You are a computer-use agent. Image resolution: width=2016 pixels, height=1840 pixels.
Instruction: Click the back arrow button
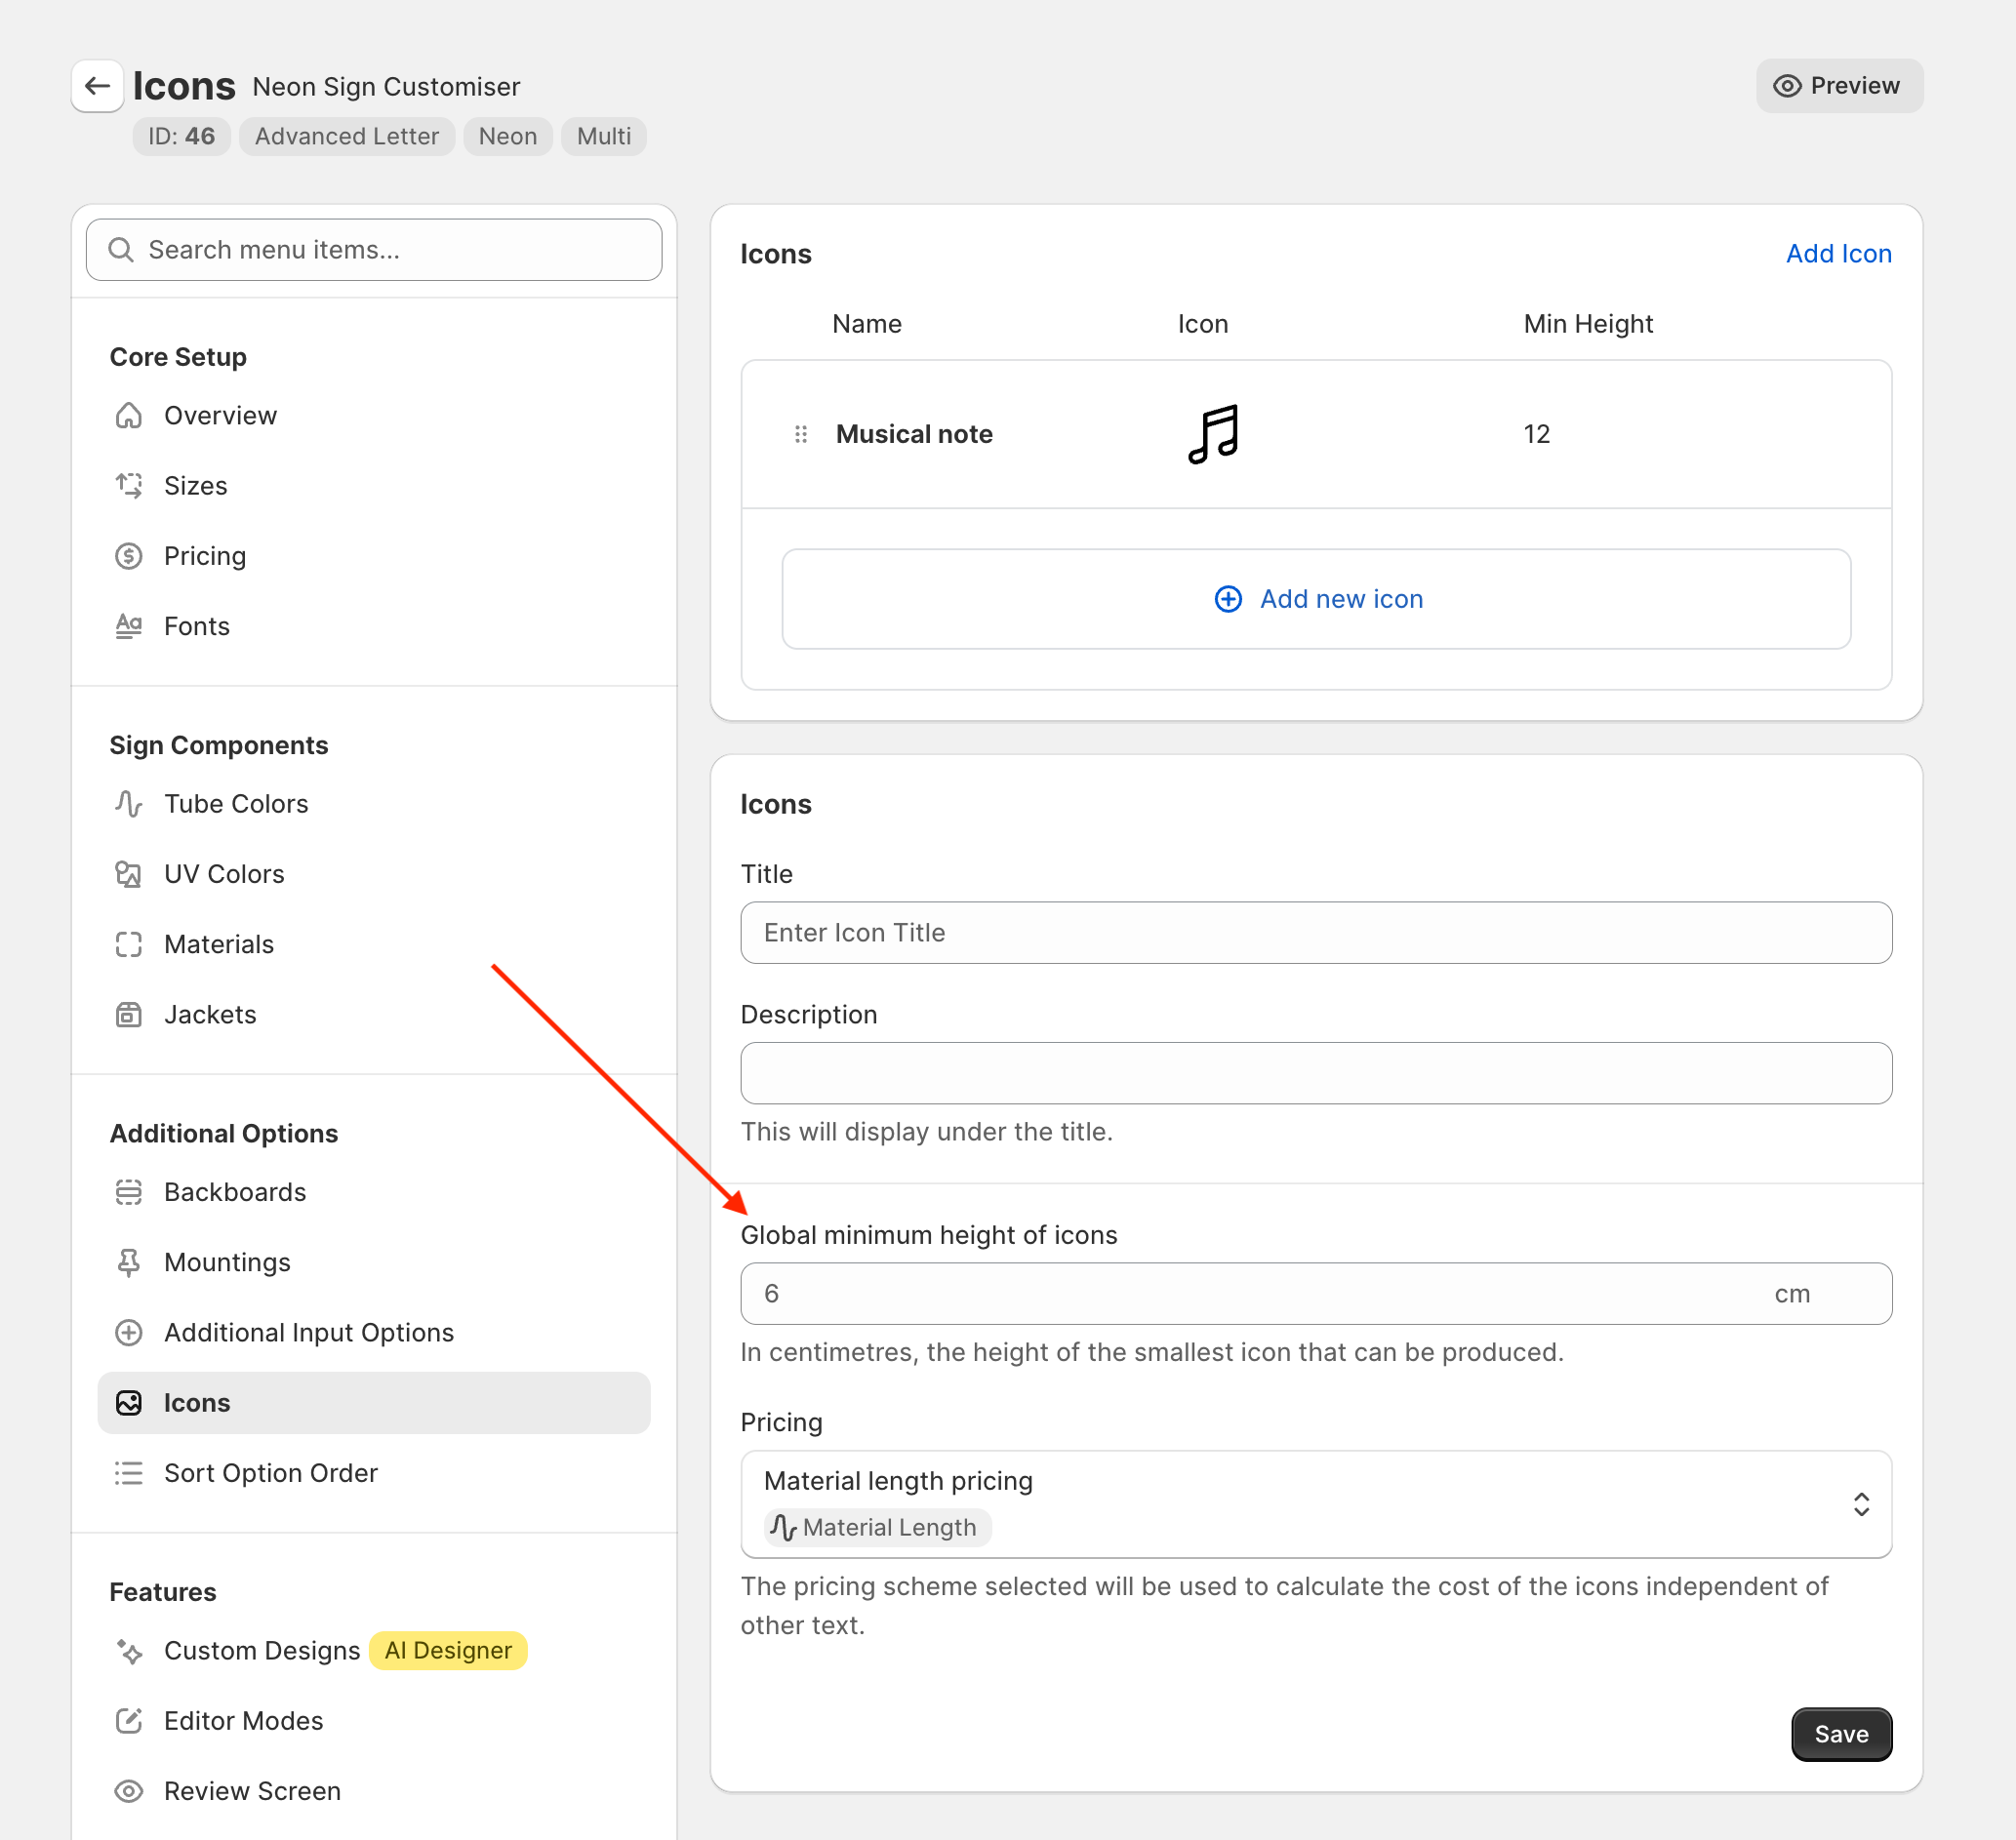97,86
